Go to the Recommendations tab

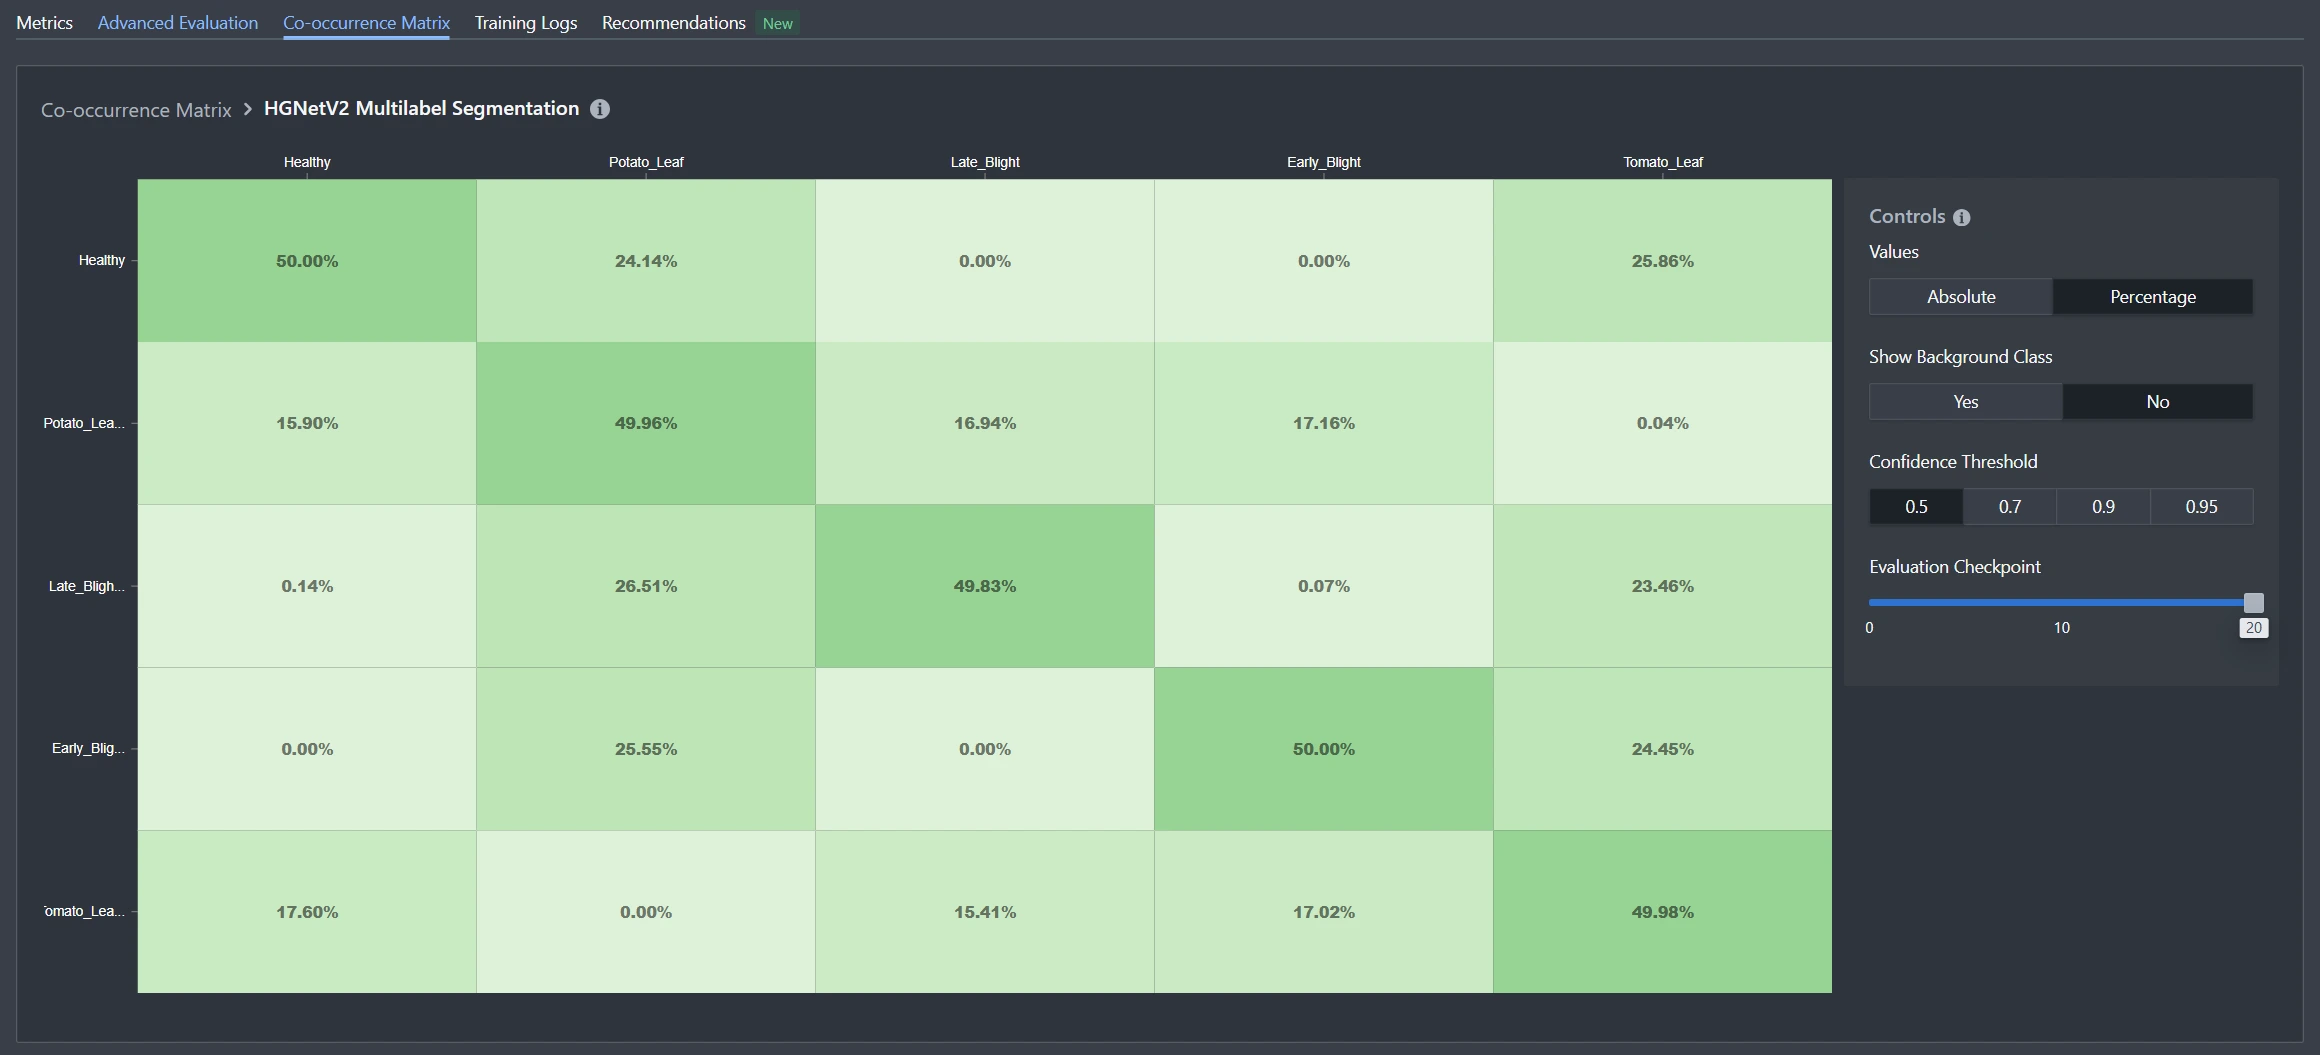pos(674,22)
